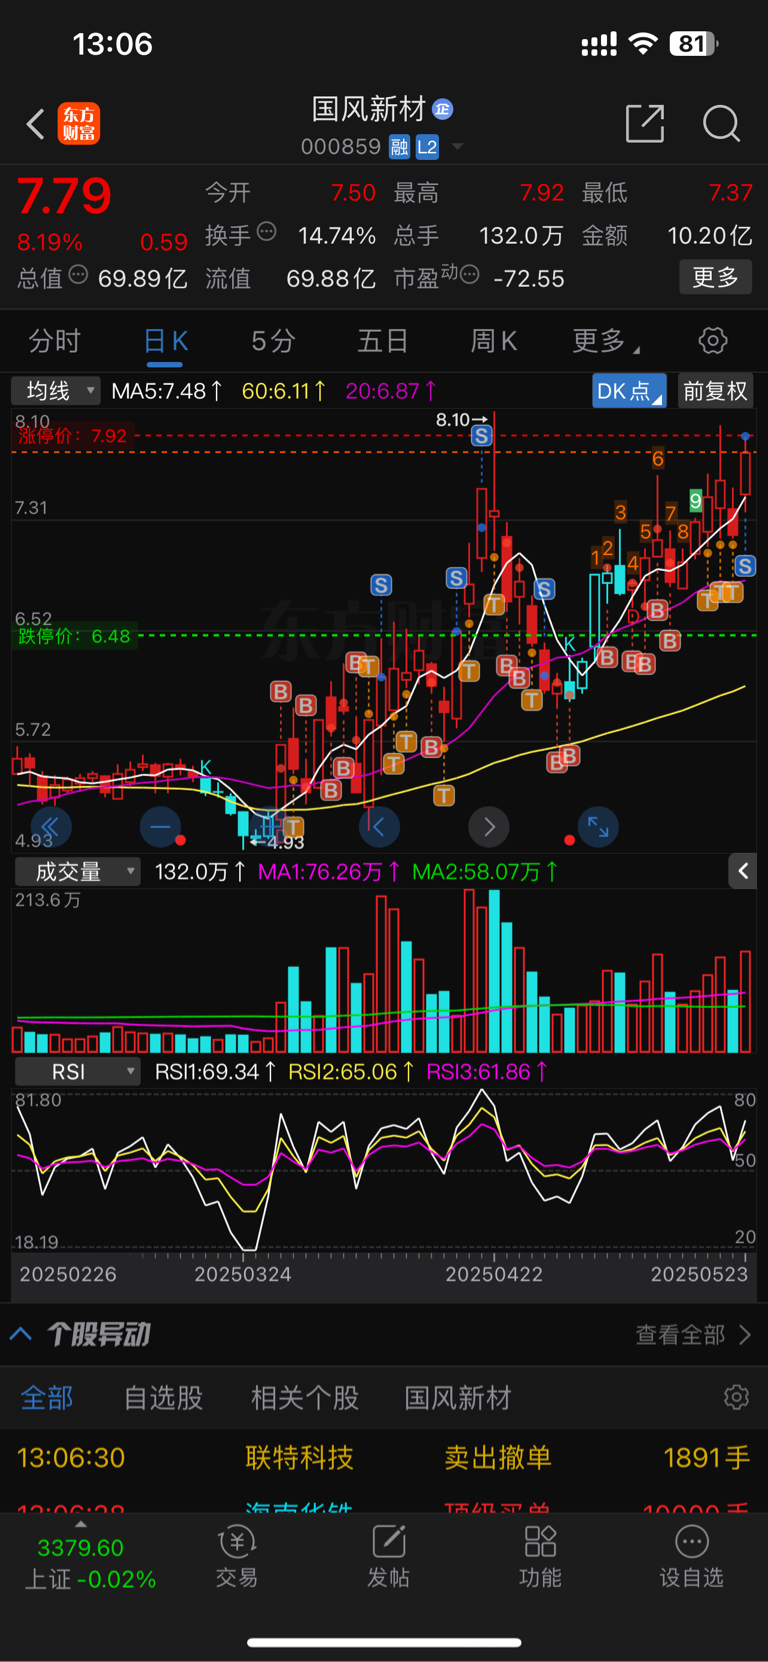Select the 全部 filter tab
The image size is (768, 1662).
[x=47, y=1398]
